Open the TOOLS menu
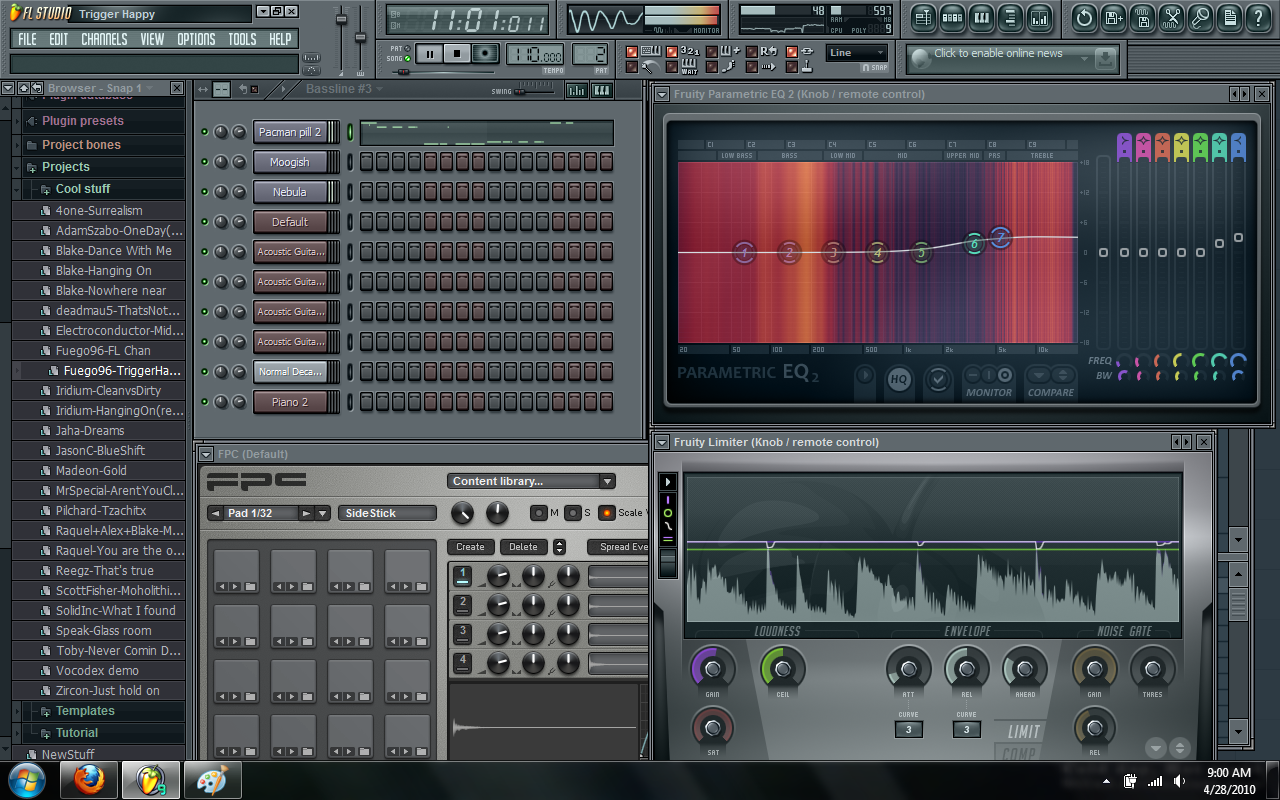The height and width of the screenshot is (800, 1280). pos(242,39)
